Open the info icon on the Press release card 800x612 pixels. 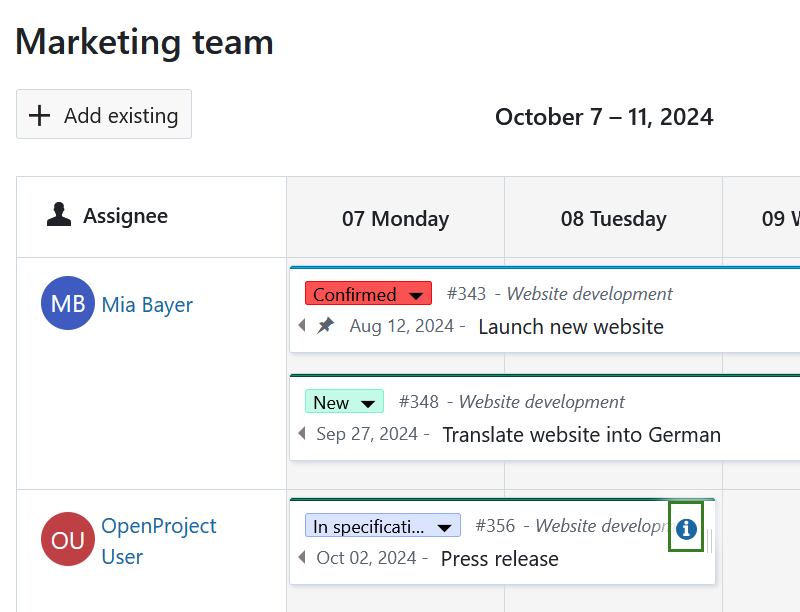[x=686, y=528]
